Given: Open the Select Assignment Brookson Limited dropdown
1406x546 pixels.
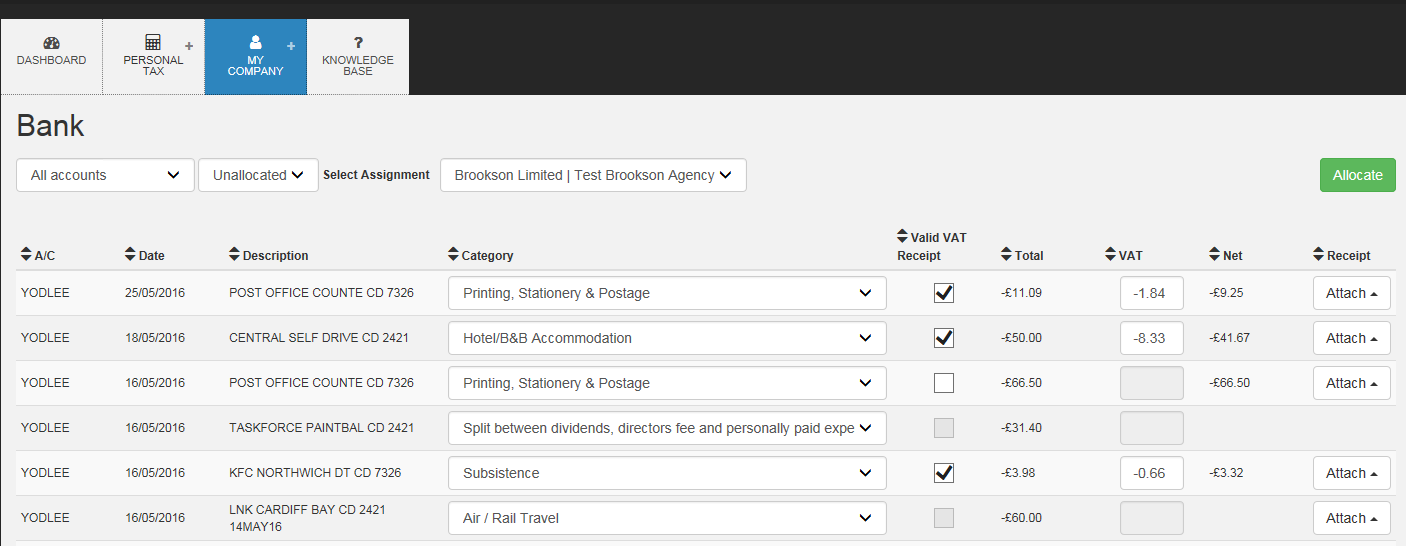Looking at the screenshot, I should click(x=593, y=175).
